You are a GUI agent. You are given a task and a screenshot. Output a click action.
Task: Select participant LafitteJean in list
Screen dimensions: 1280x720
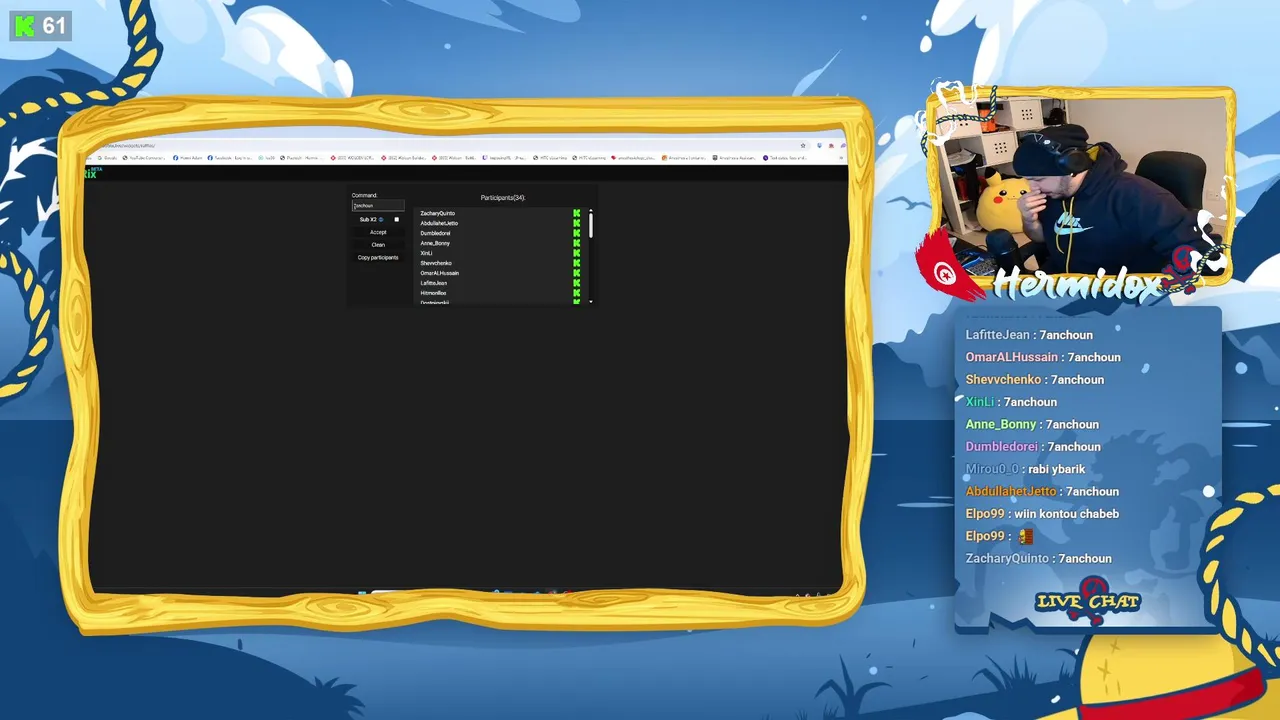(434, 283)
